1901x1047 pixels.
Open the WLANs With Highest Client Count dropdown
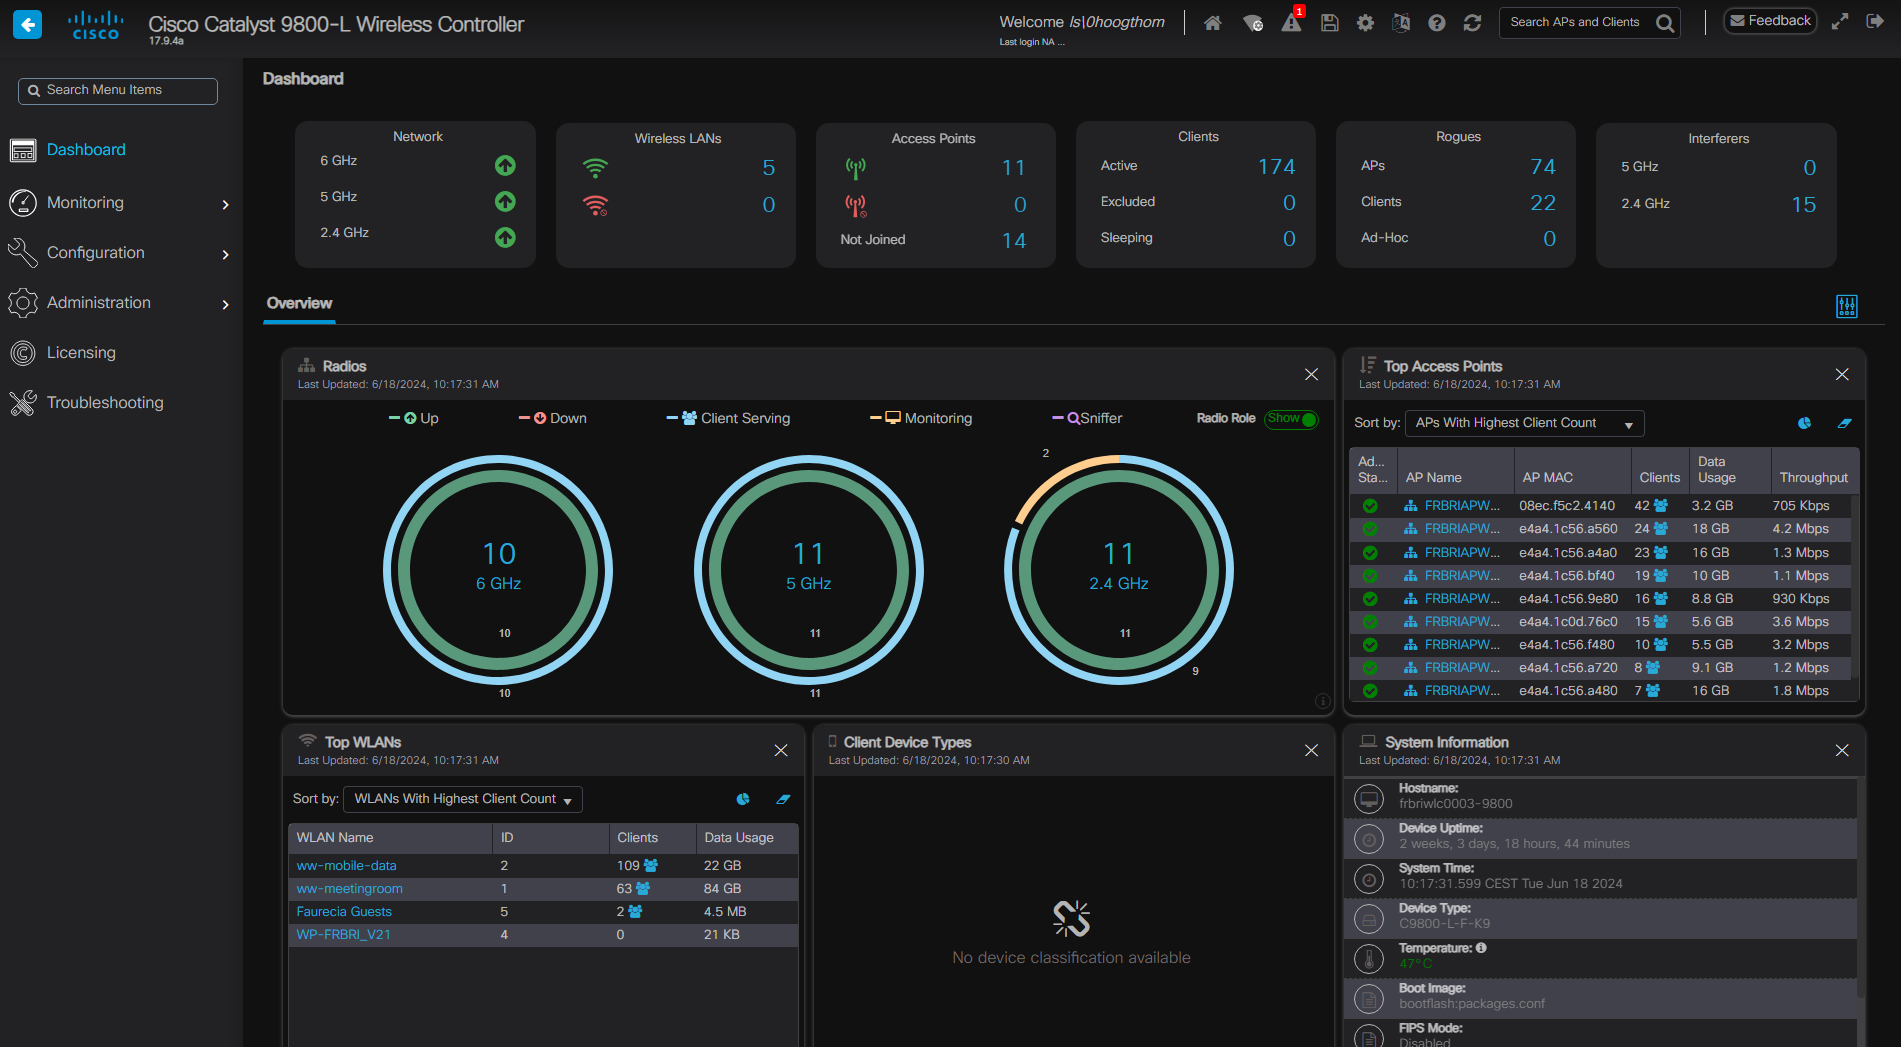pyautogui.click(x=462, y=799)
